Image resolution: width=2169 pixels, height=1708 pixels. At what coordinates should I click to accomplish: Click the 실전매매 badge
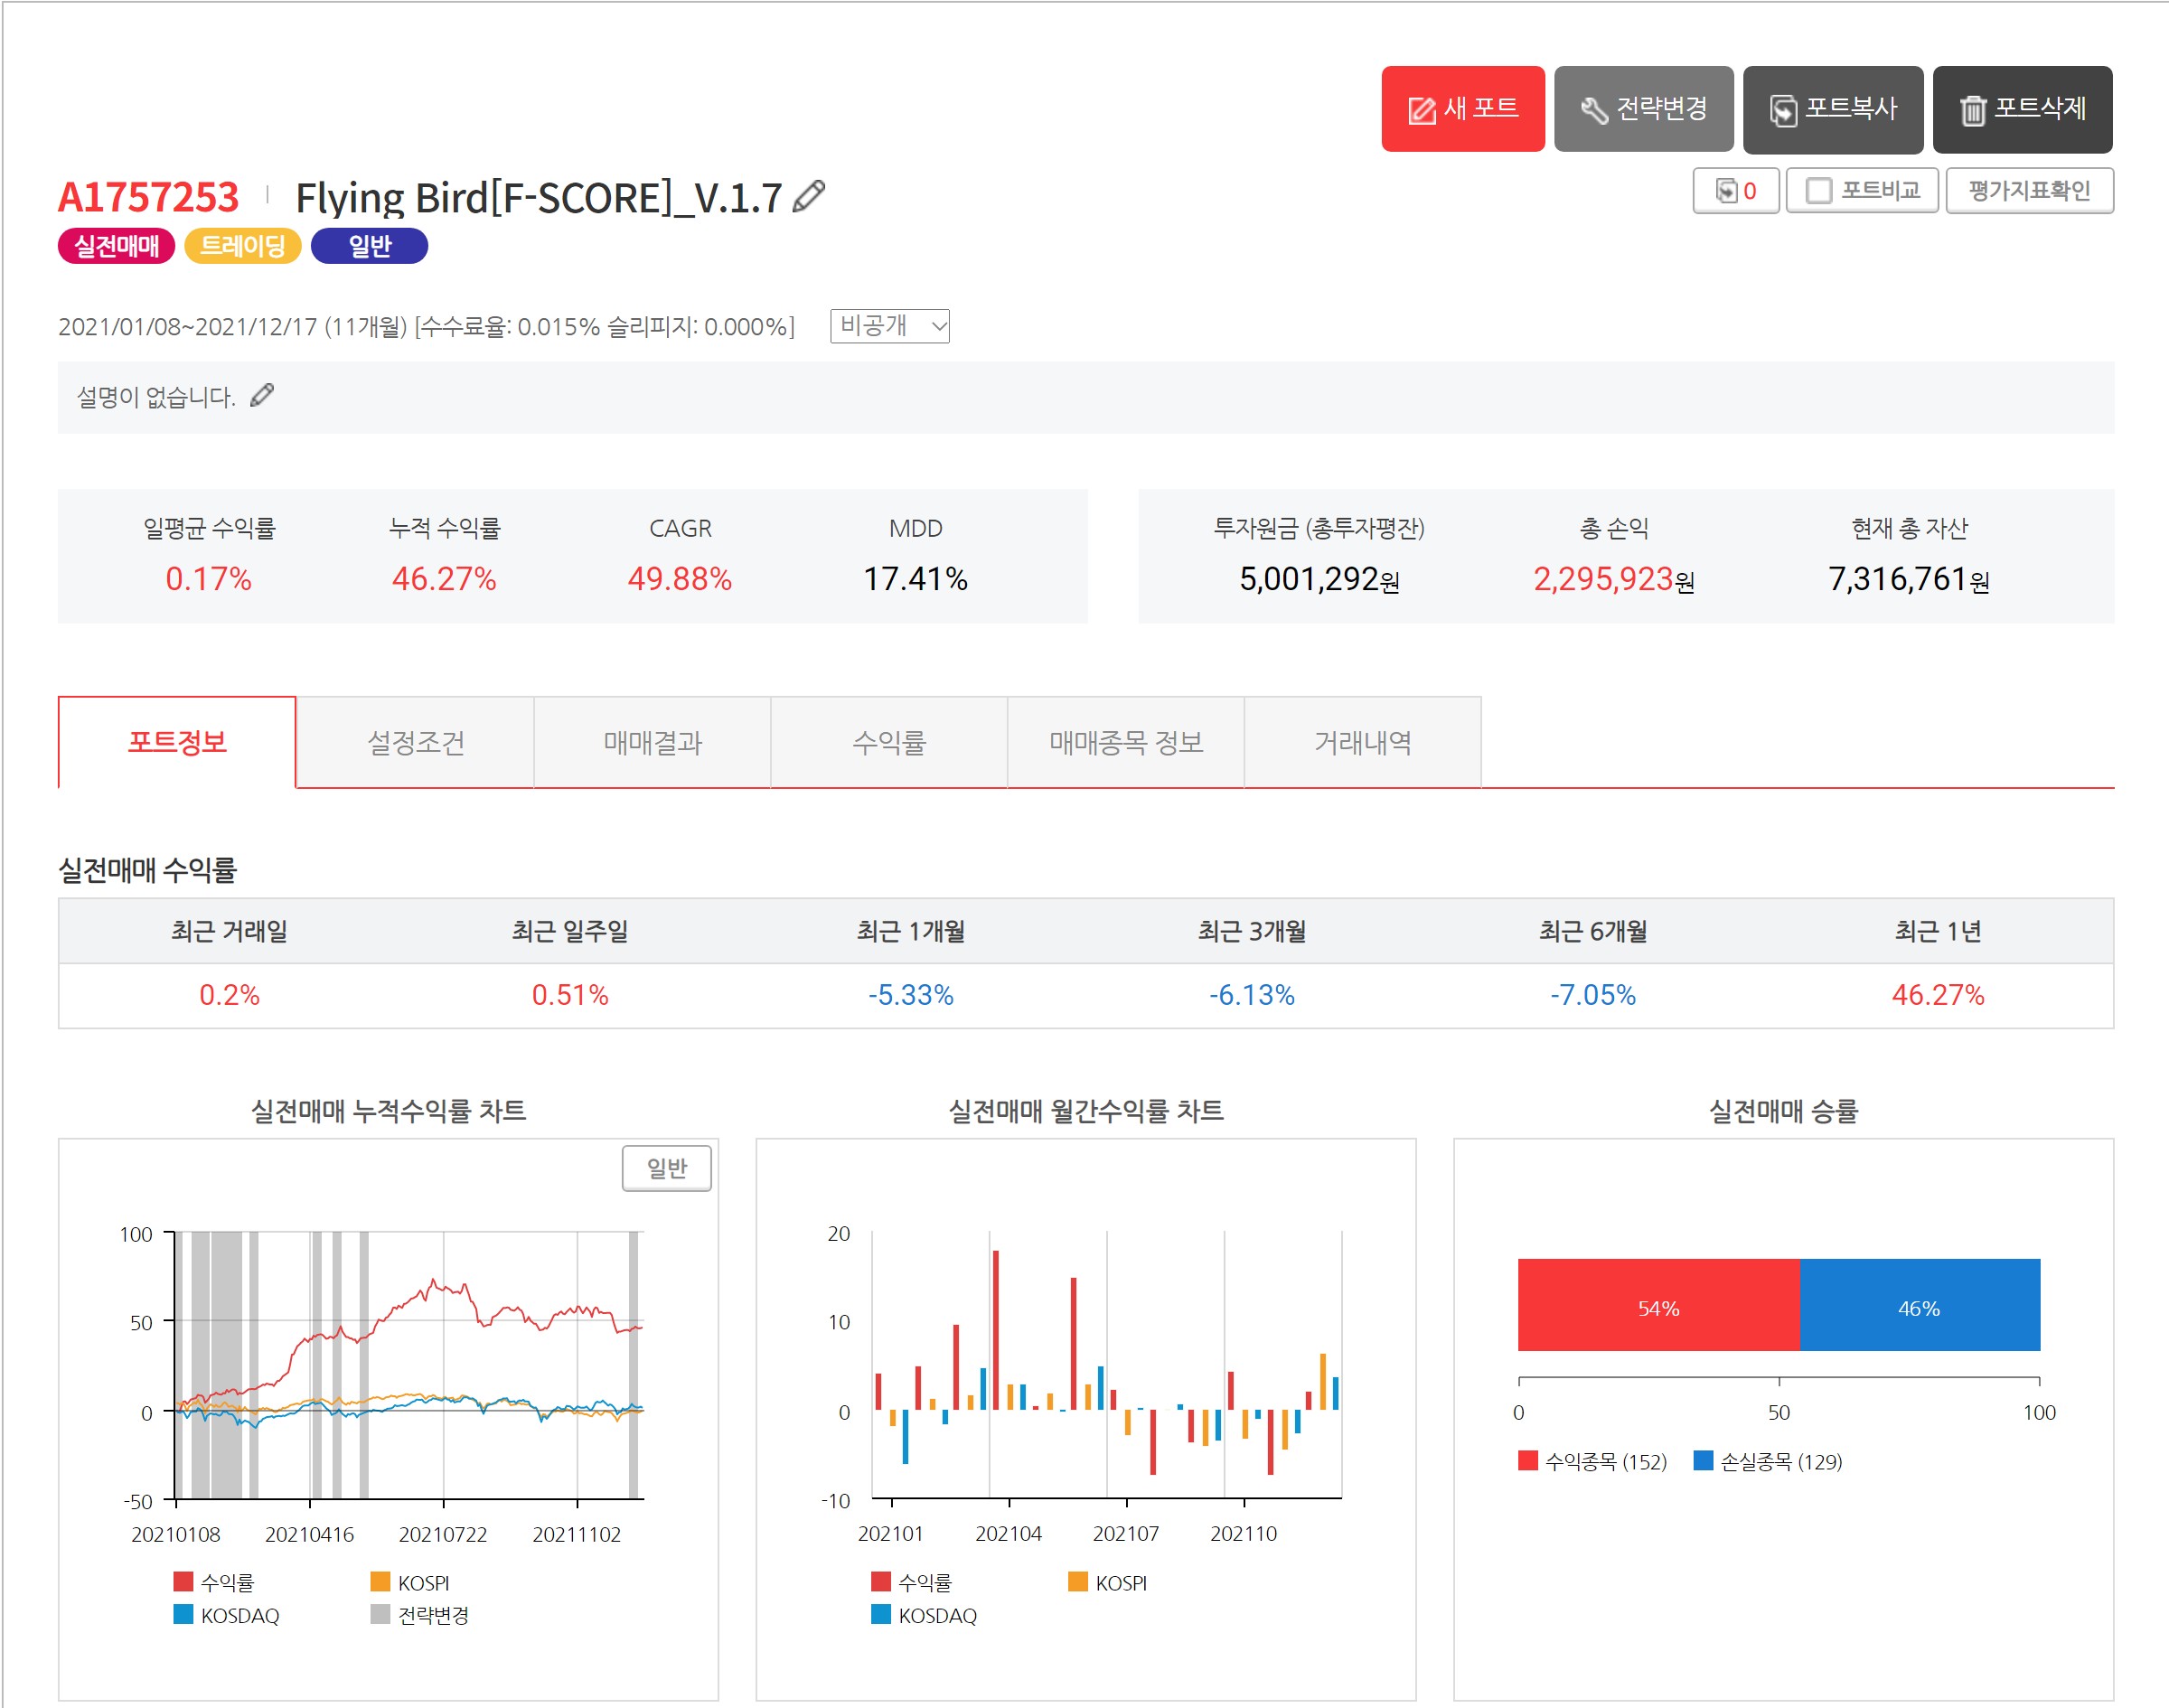[116, 246]
